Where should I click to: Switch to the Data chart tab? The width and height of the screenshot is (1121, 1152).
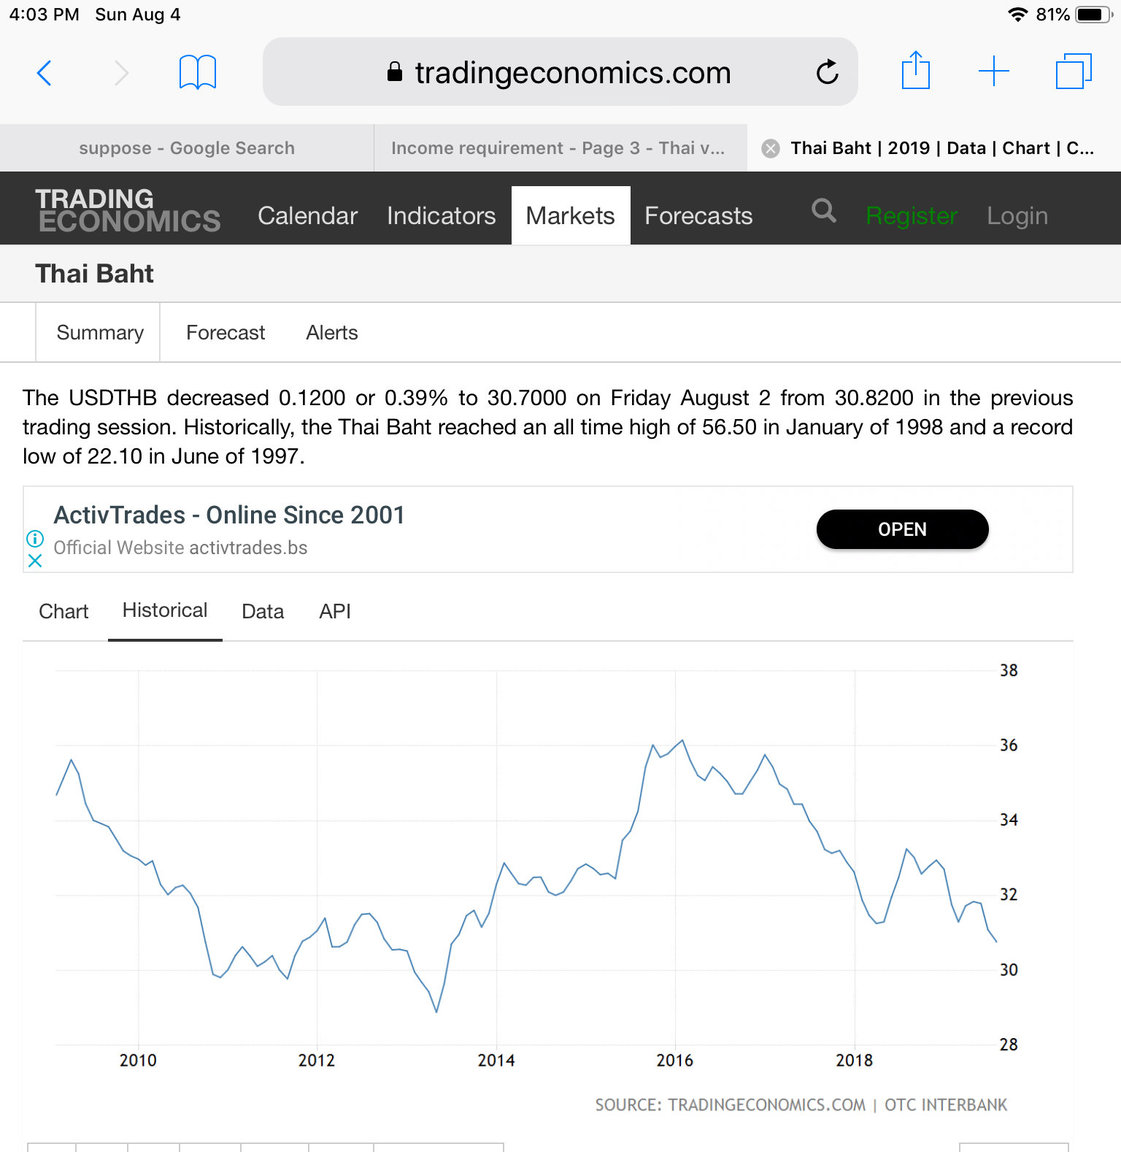[x=262, y=611]
